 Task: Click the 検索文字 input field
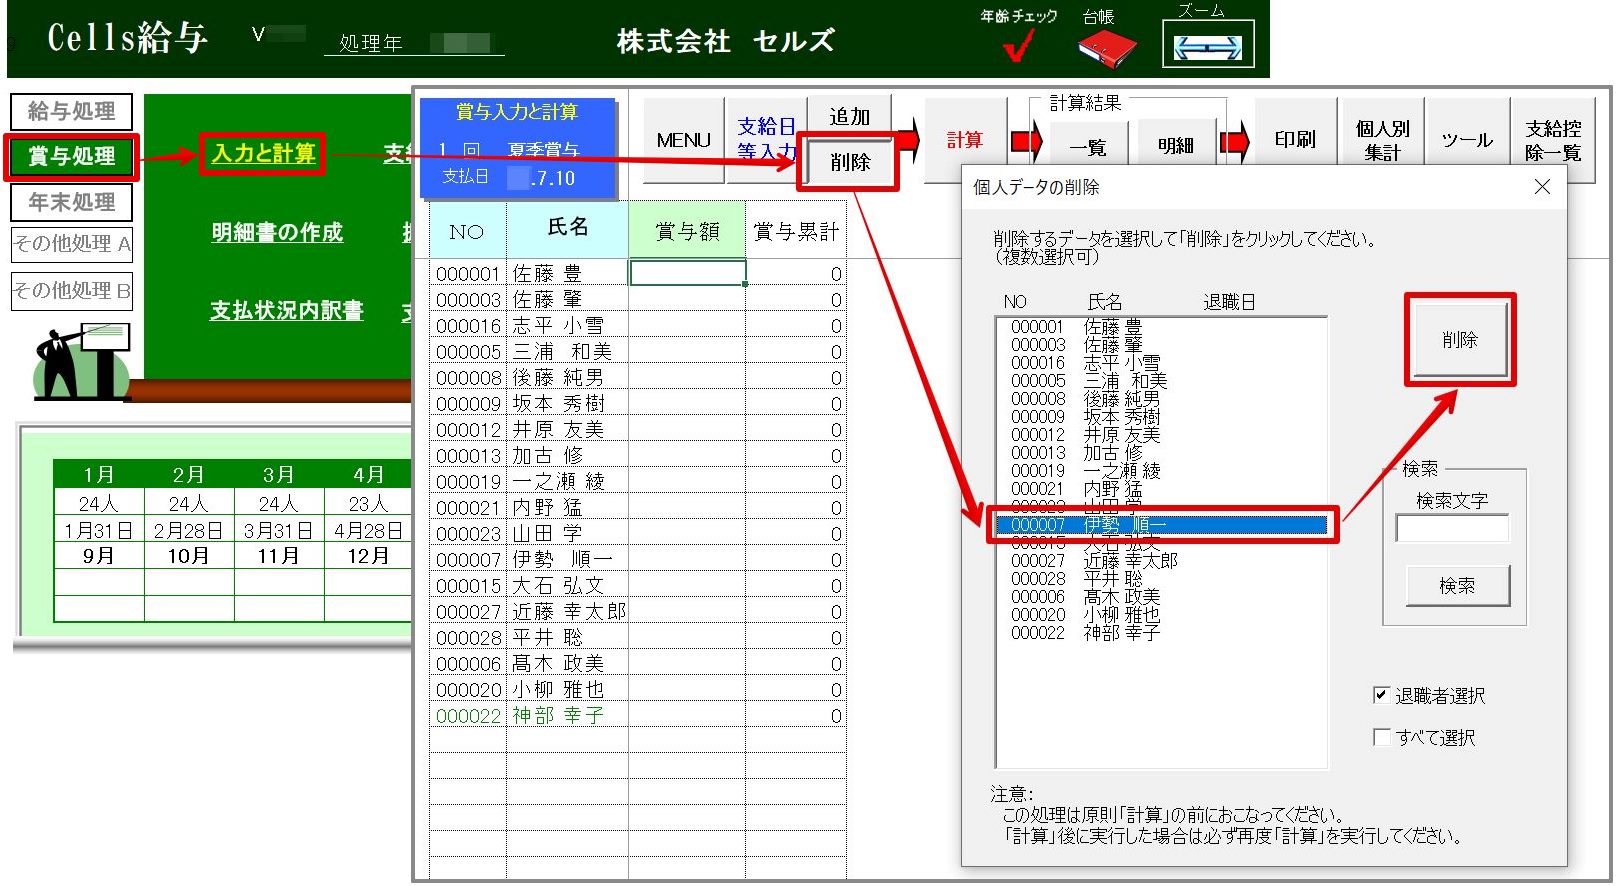pyautogui.click(x=1452, y=528)
